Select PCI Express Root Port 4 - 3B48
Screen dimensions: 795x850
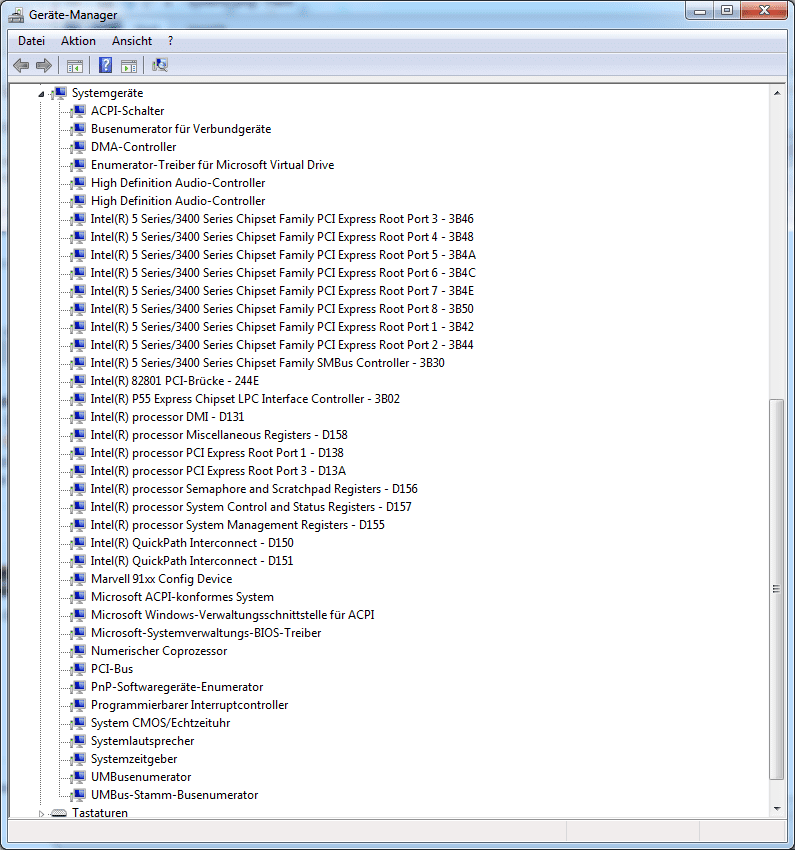(282, 236)
